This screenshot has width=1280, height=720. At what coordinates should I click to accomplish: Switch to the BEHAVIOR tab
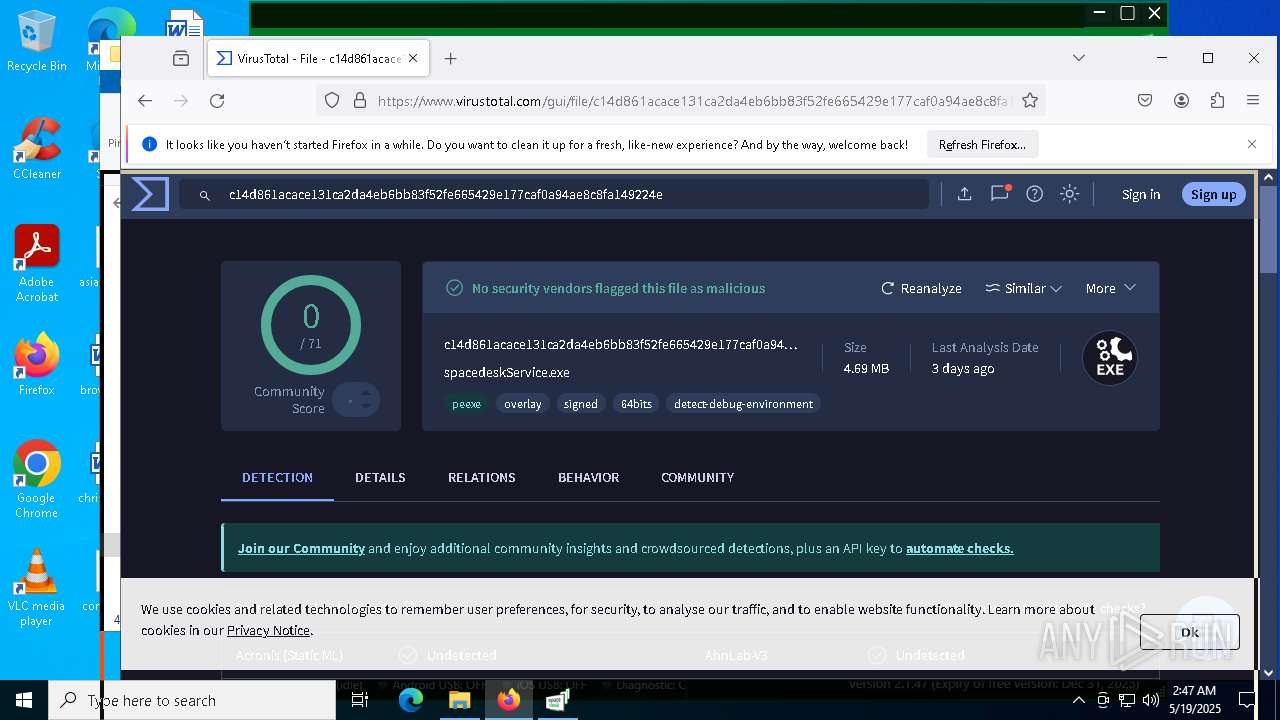point(589,477)
